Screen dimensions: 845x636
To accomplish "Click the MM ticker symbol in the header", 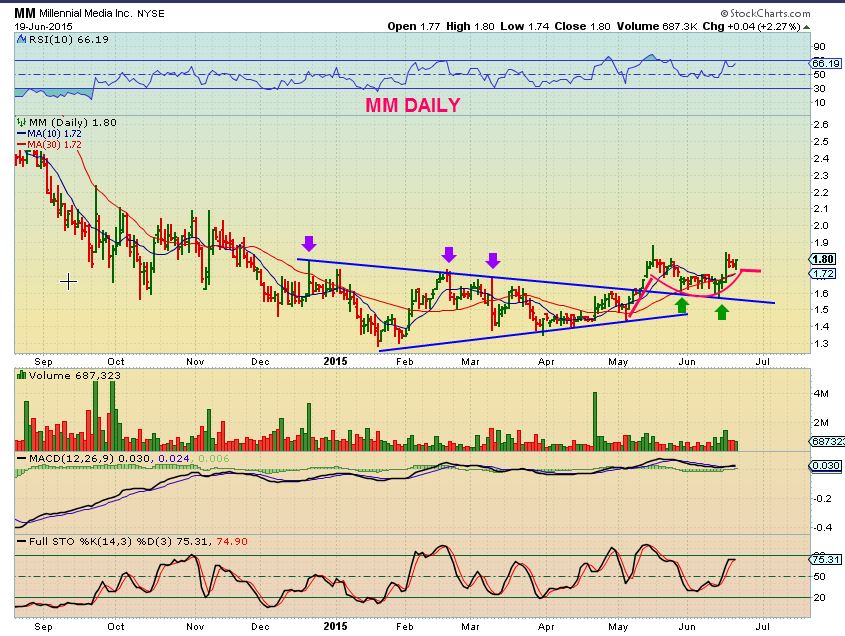I will pyautogui.click(x=25, y=13).
